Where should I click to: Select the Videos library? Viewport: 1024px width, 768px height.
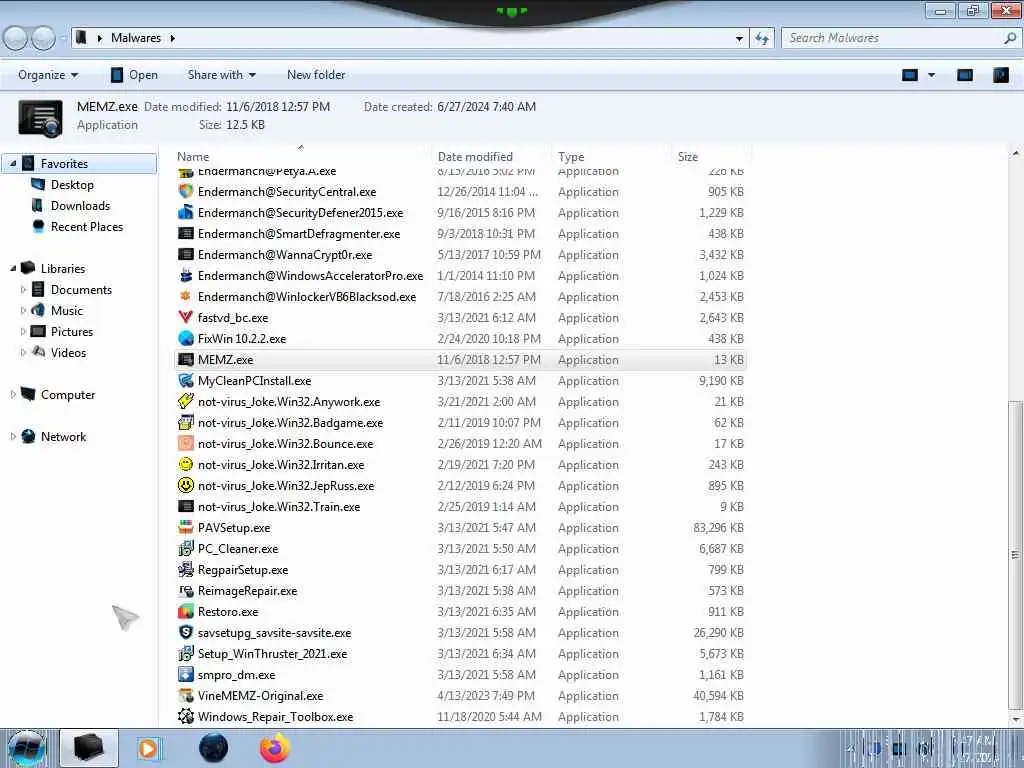coord(68,353)
